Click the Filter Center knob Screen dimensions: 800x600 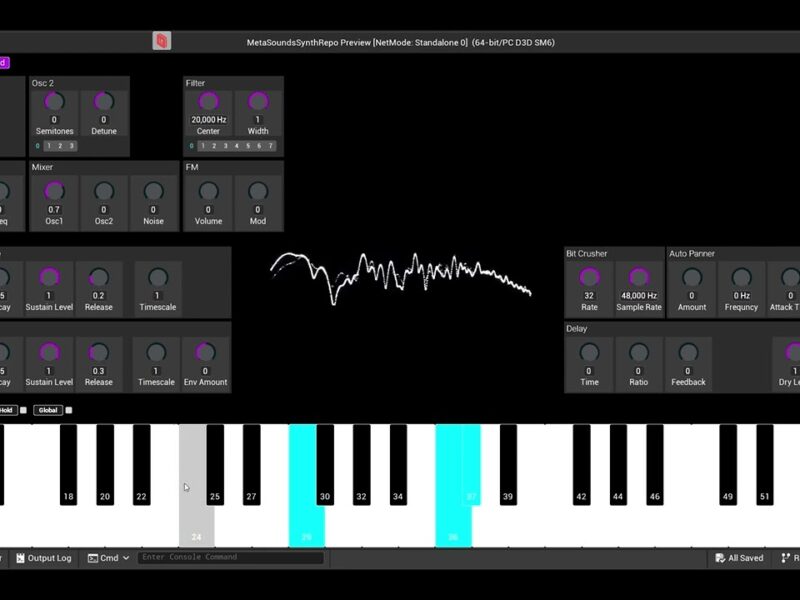[208, 102]
